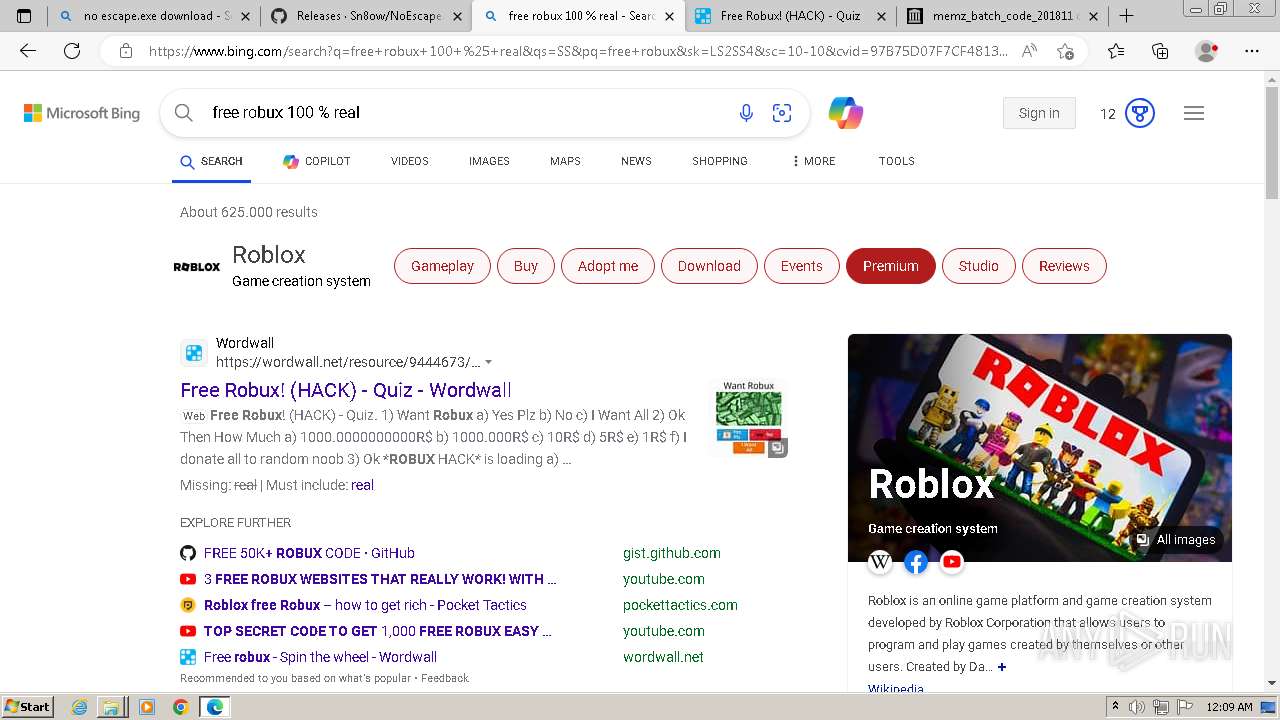Click the browser address bar URL
1280x720 pixels.
pos(578,51)
